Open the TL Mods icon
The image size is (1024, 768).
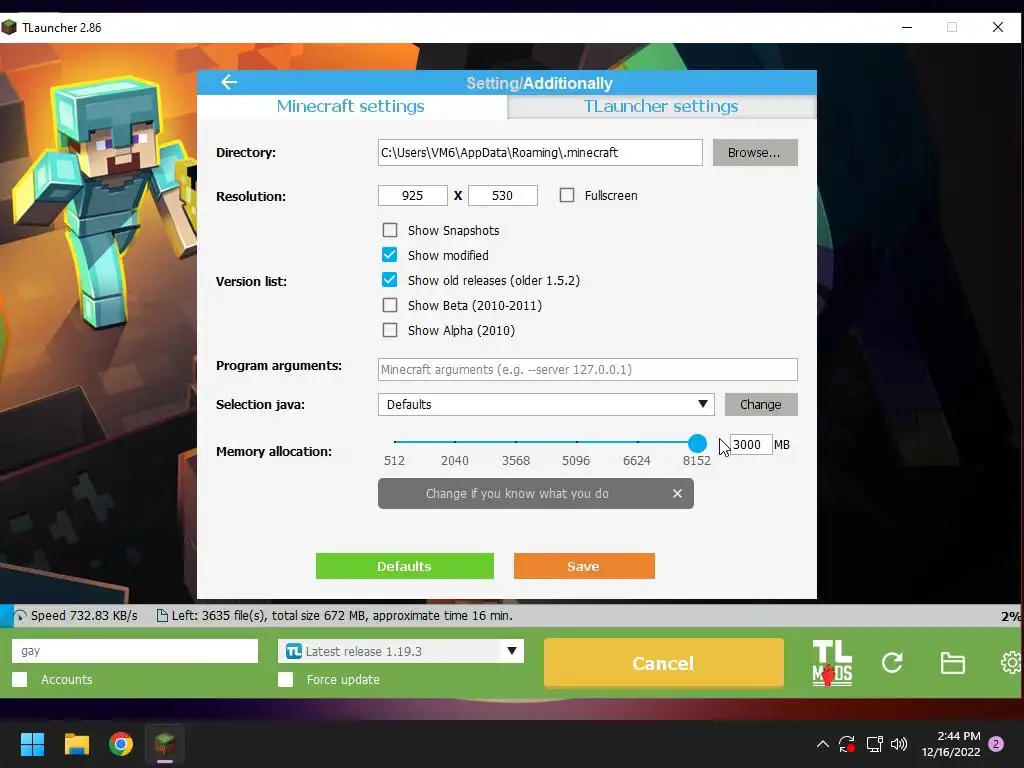coord(832,663)
